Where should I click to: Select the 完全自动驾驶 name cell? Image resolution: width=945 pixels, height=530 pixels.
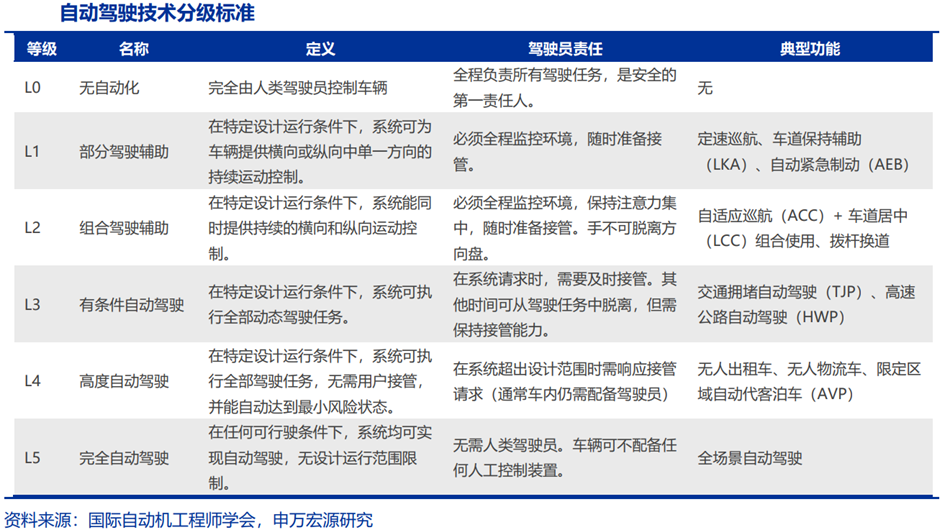(124, 458)
